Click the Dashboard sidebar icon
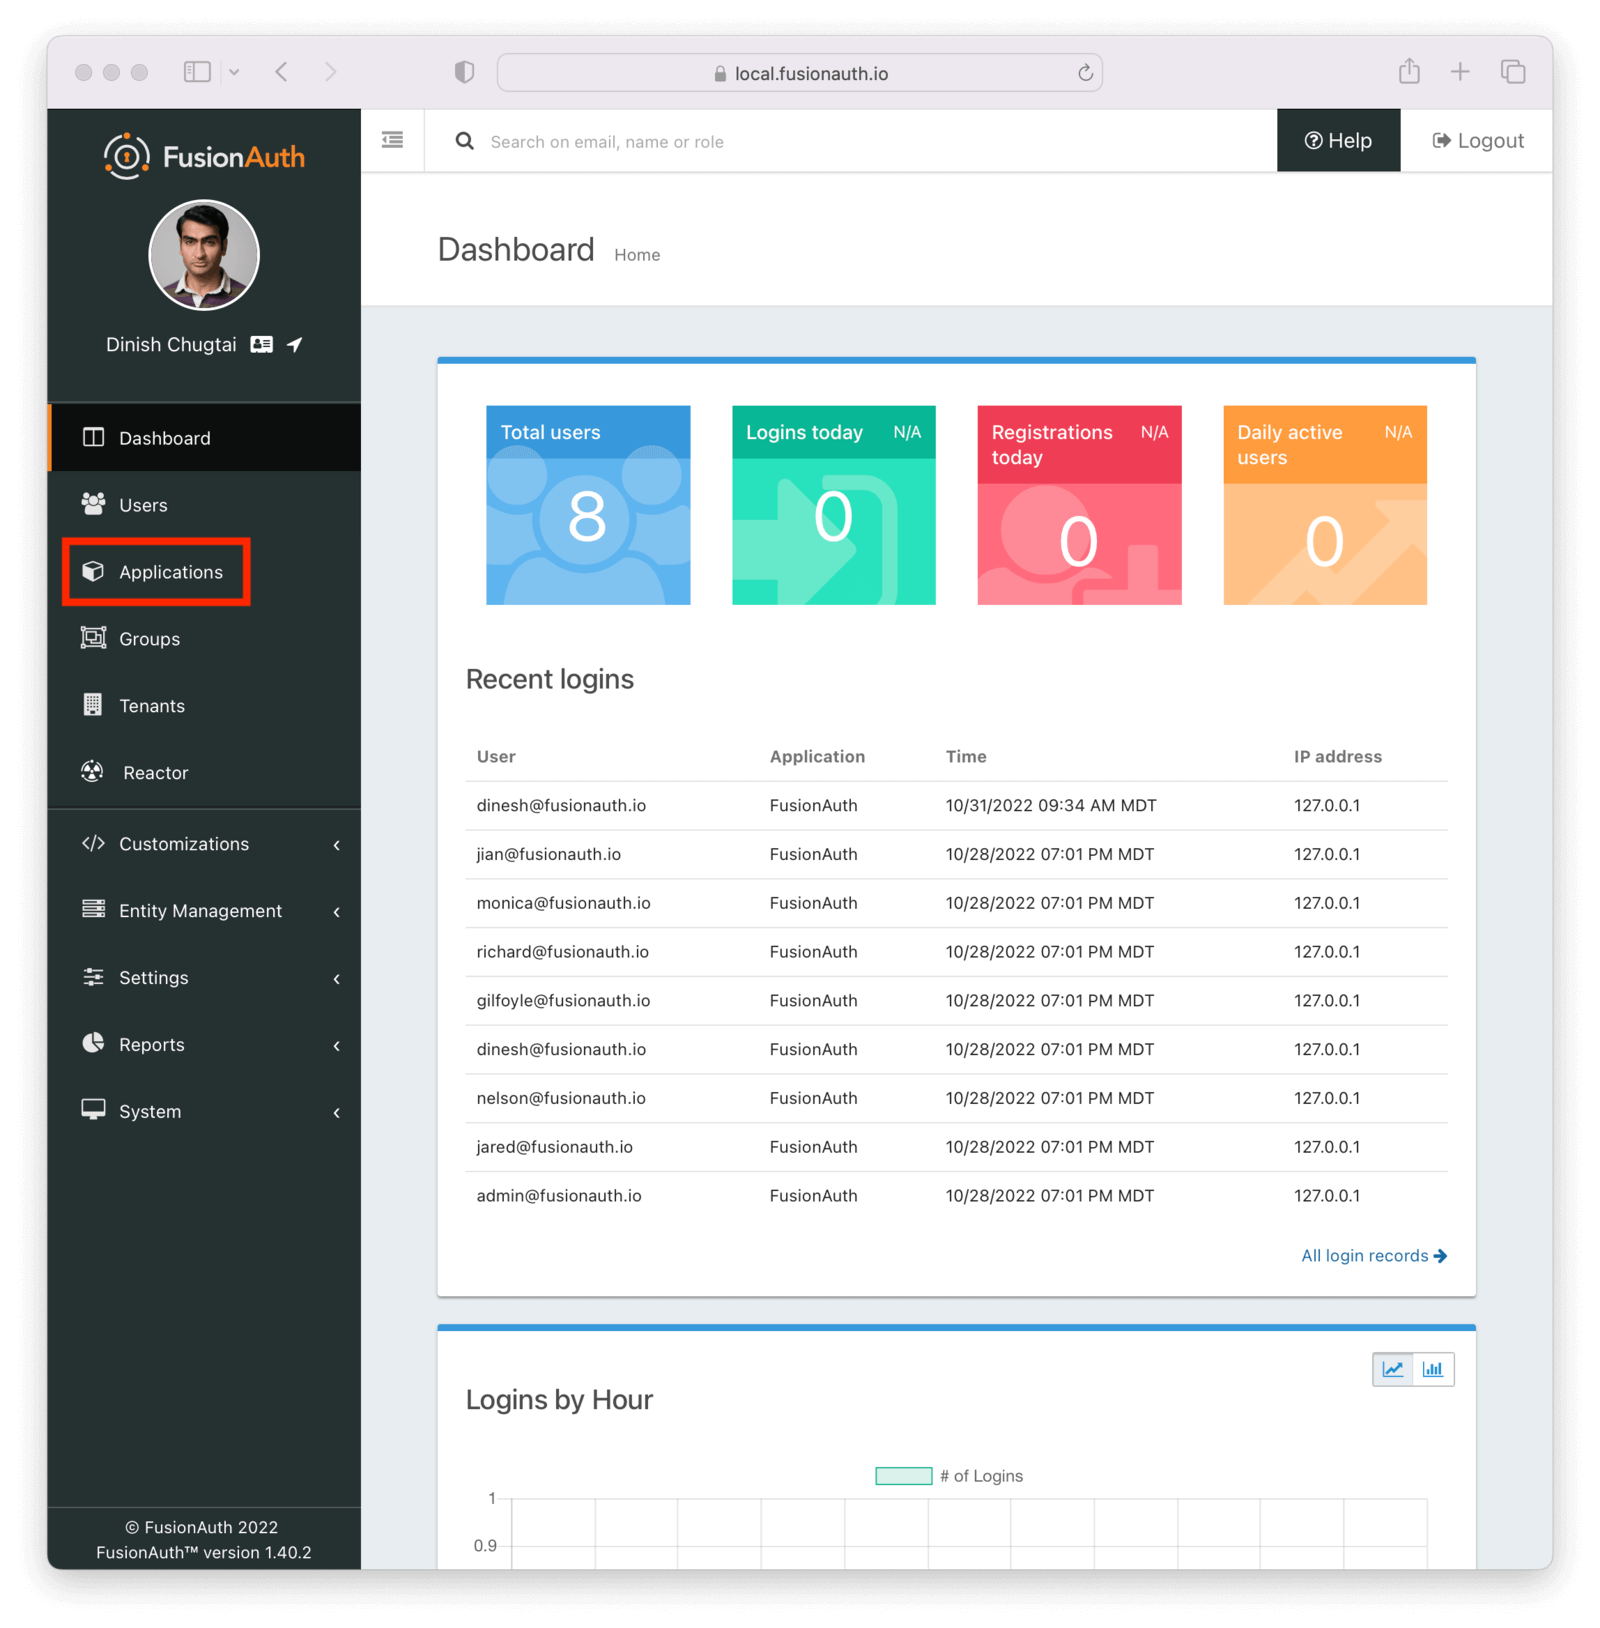1600x1628 pixels. point(93,437)
